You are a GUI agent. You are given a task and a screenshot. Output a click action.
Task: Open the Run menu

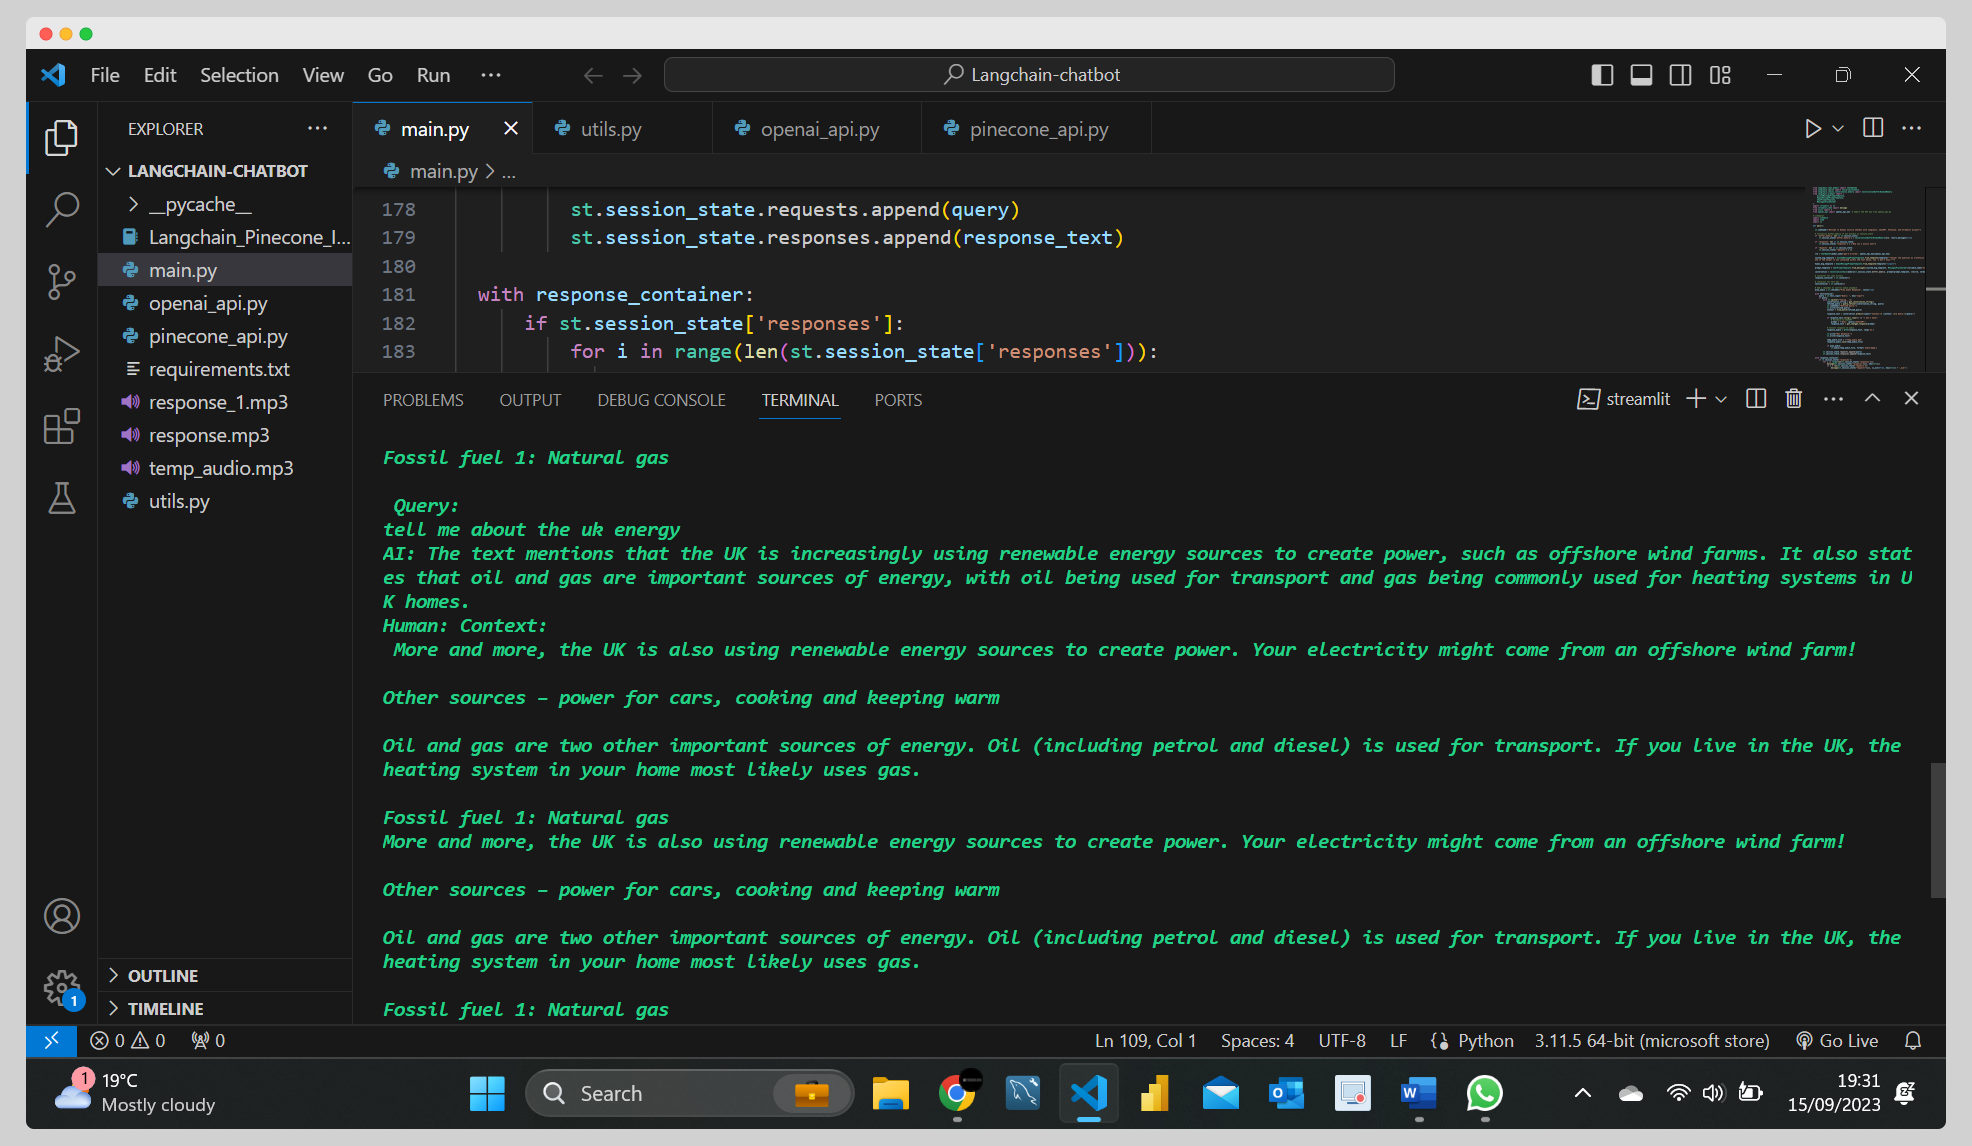click(x=432, y=74)
